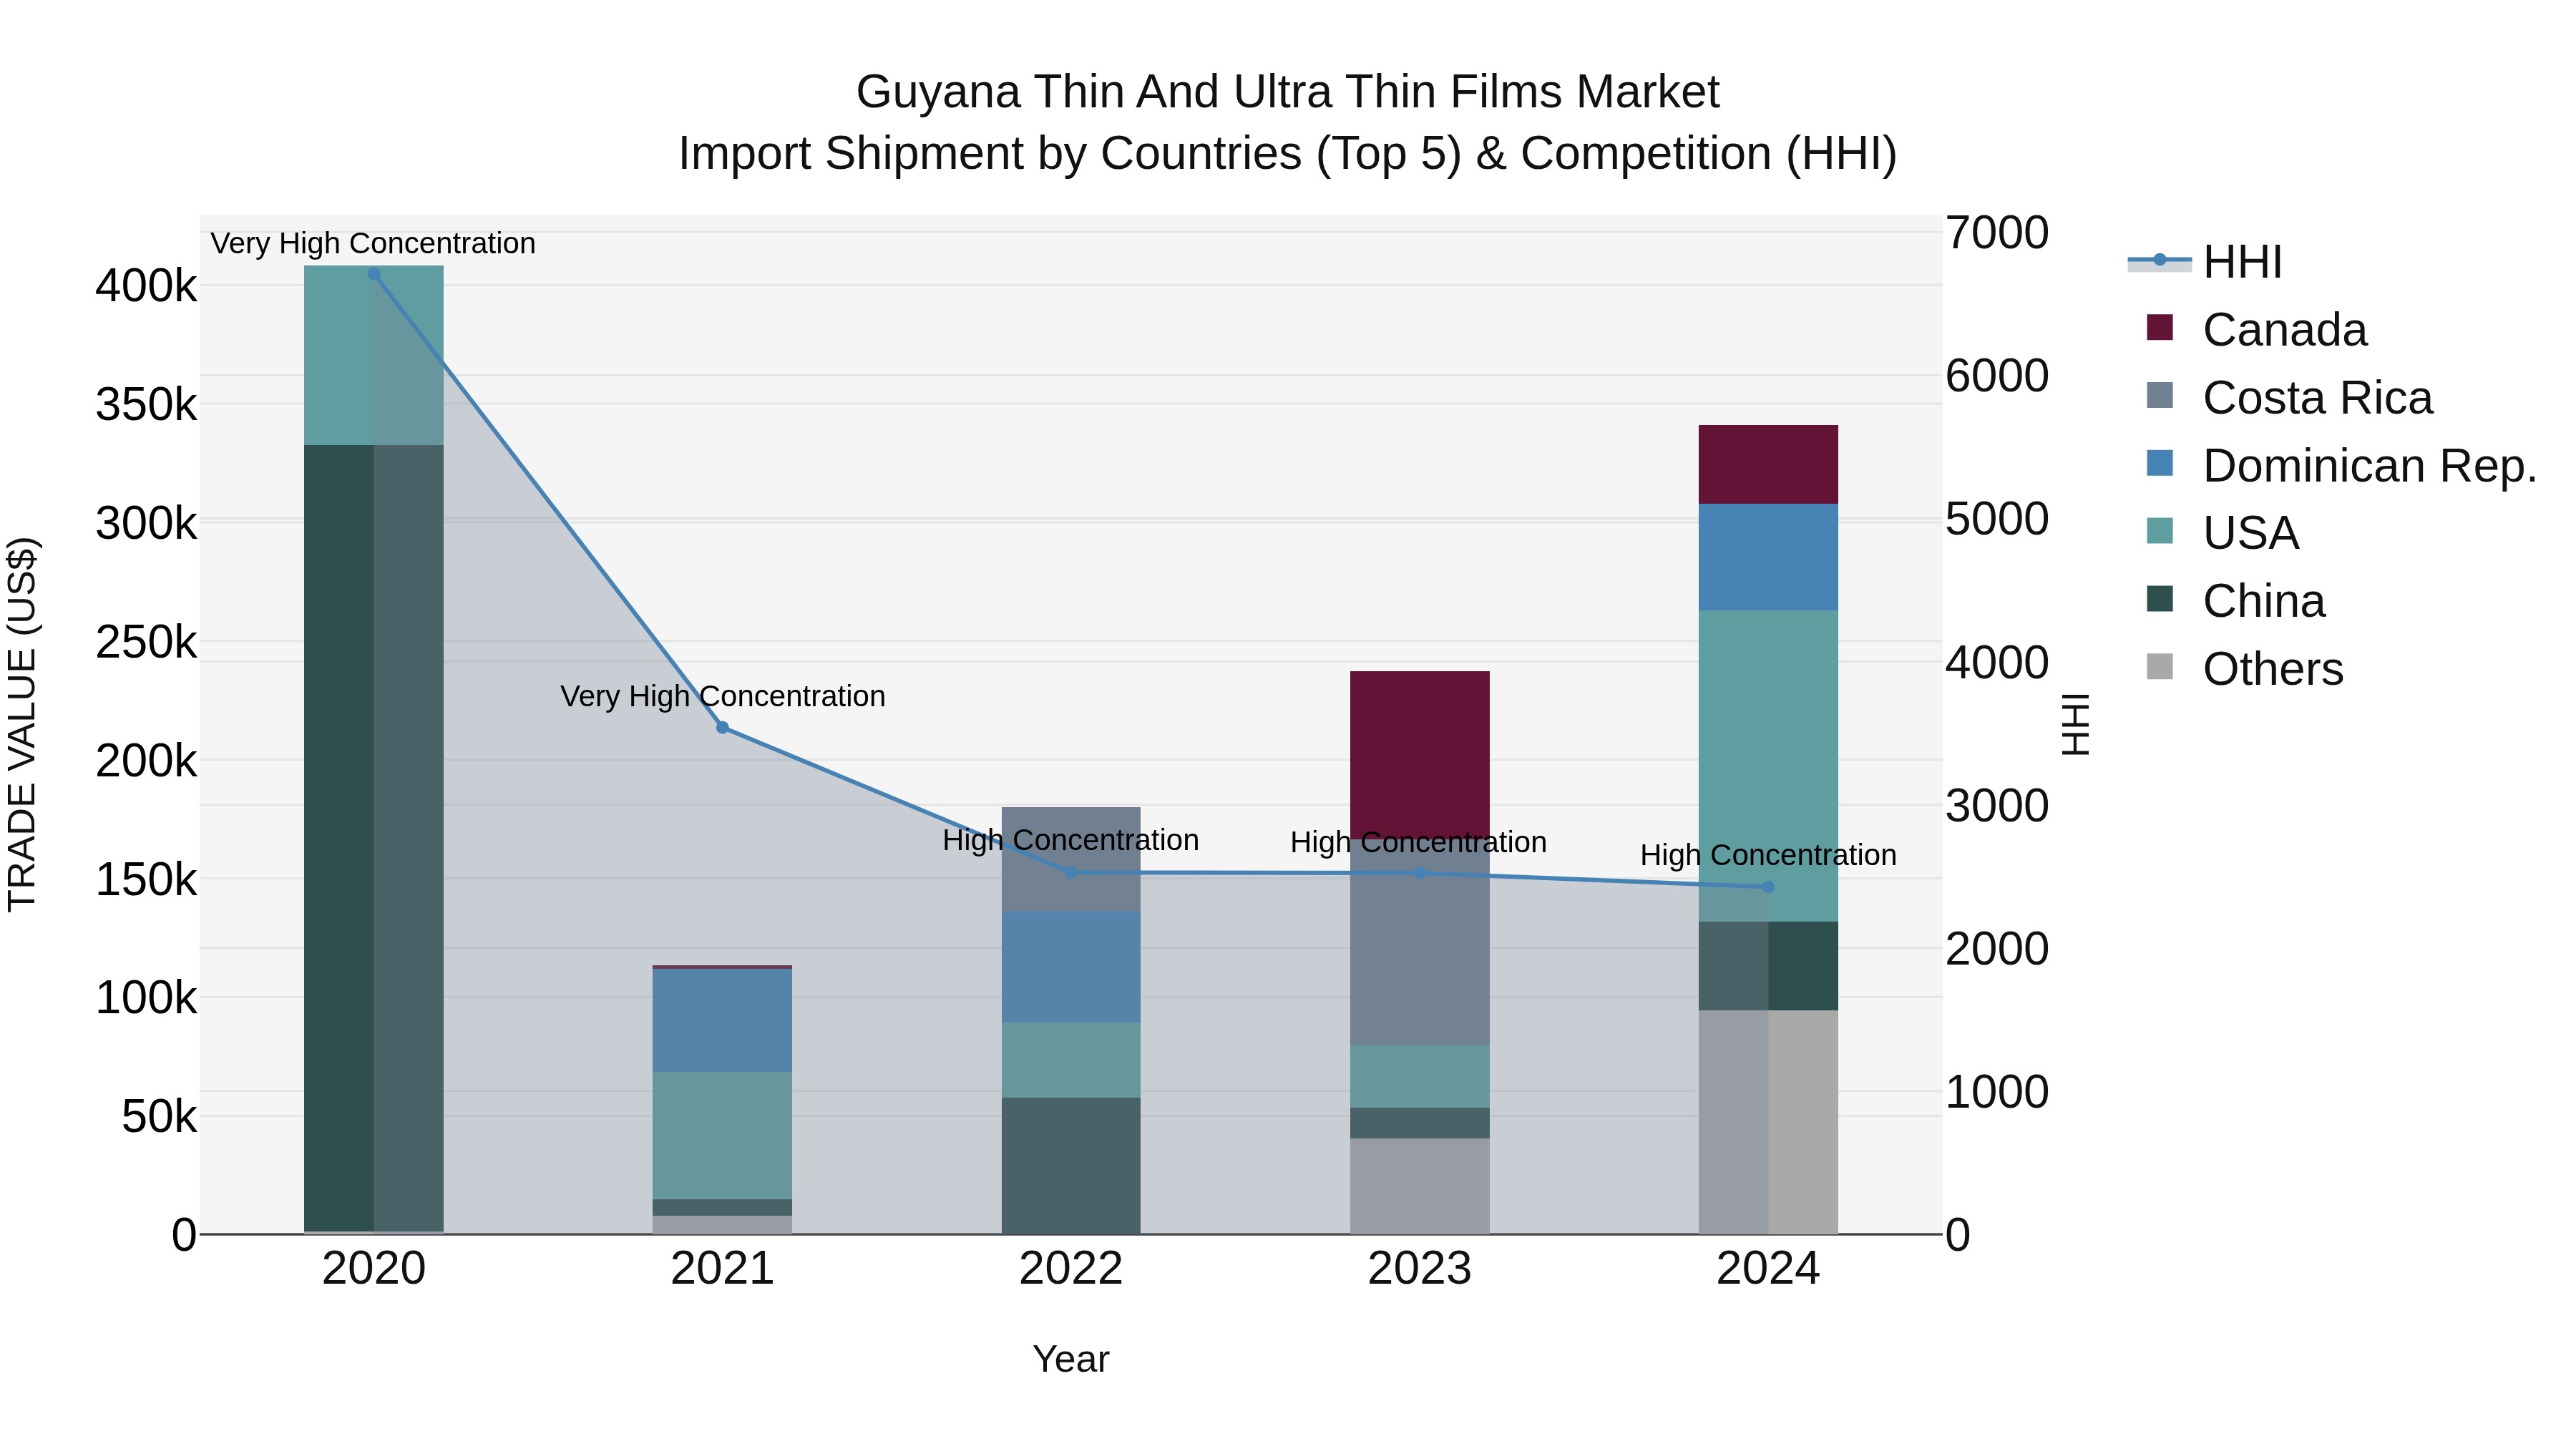Click the Canada segment of the 2023 bar
This screenshot has width=2576, height=1449.
click(x=1420, y=755)
